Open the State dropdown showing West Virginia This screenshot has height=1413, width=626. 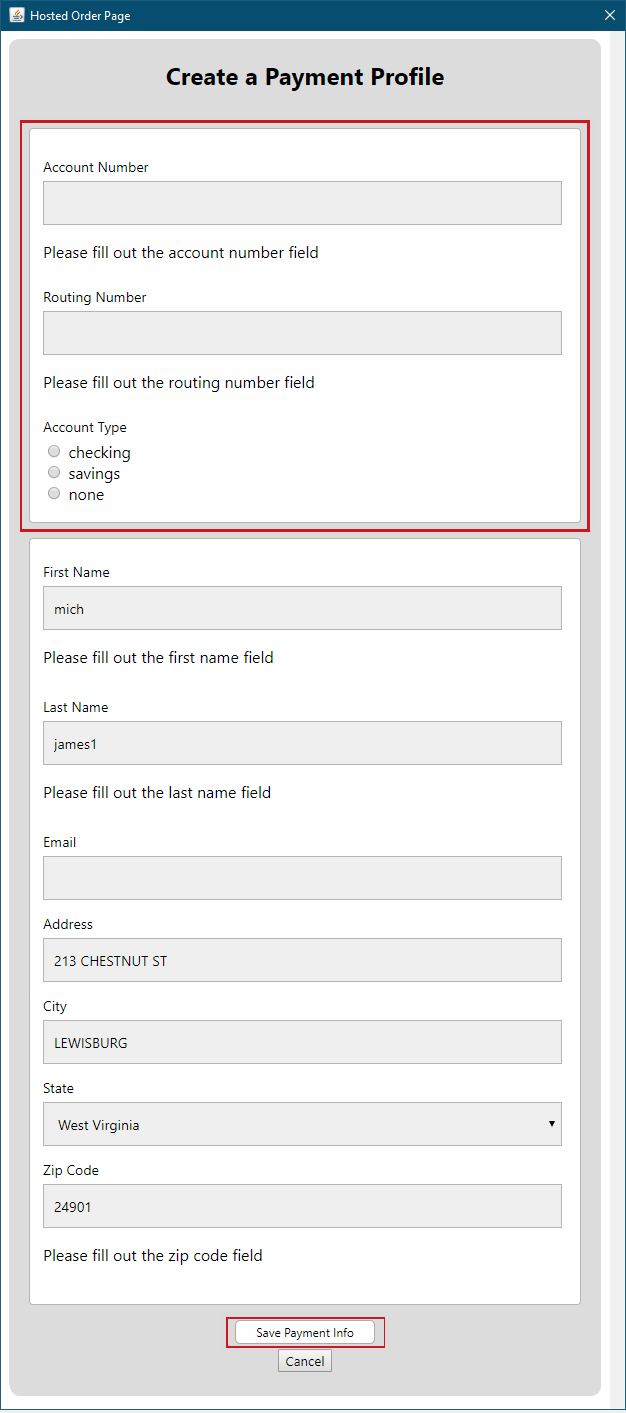302,1124
